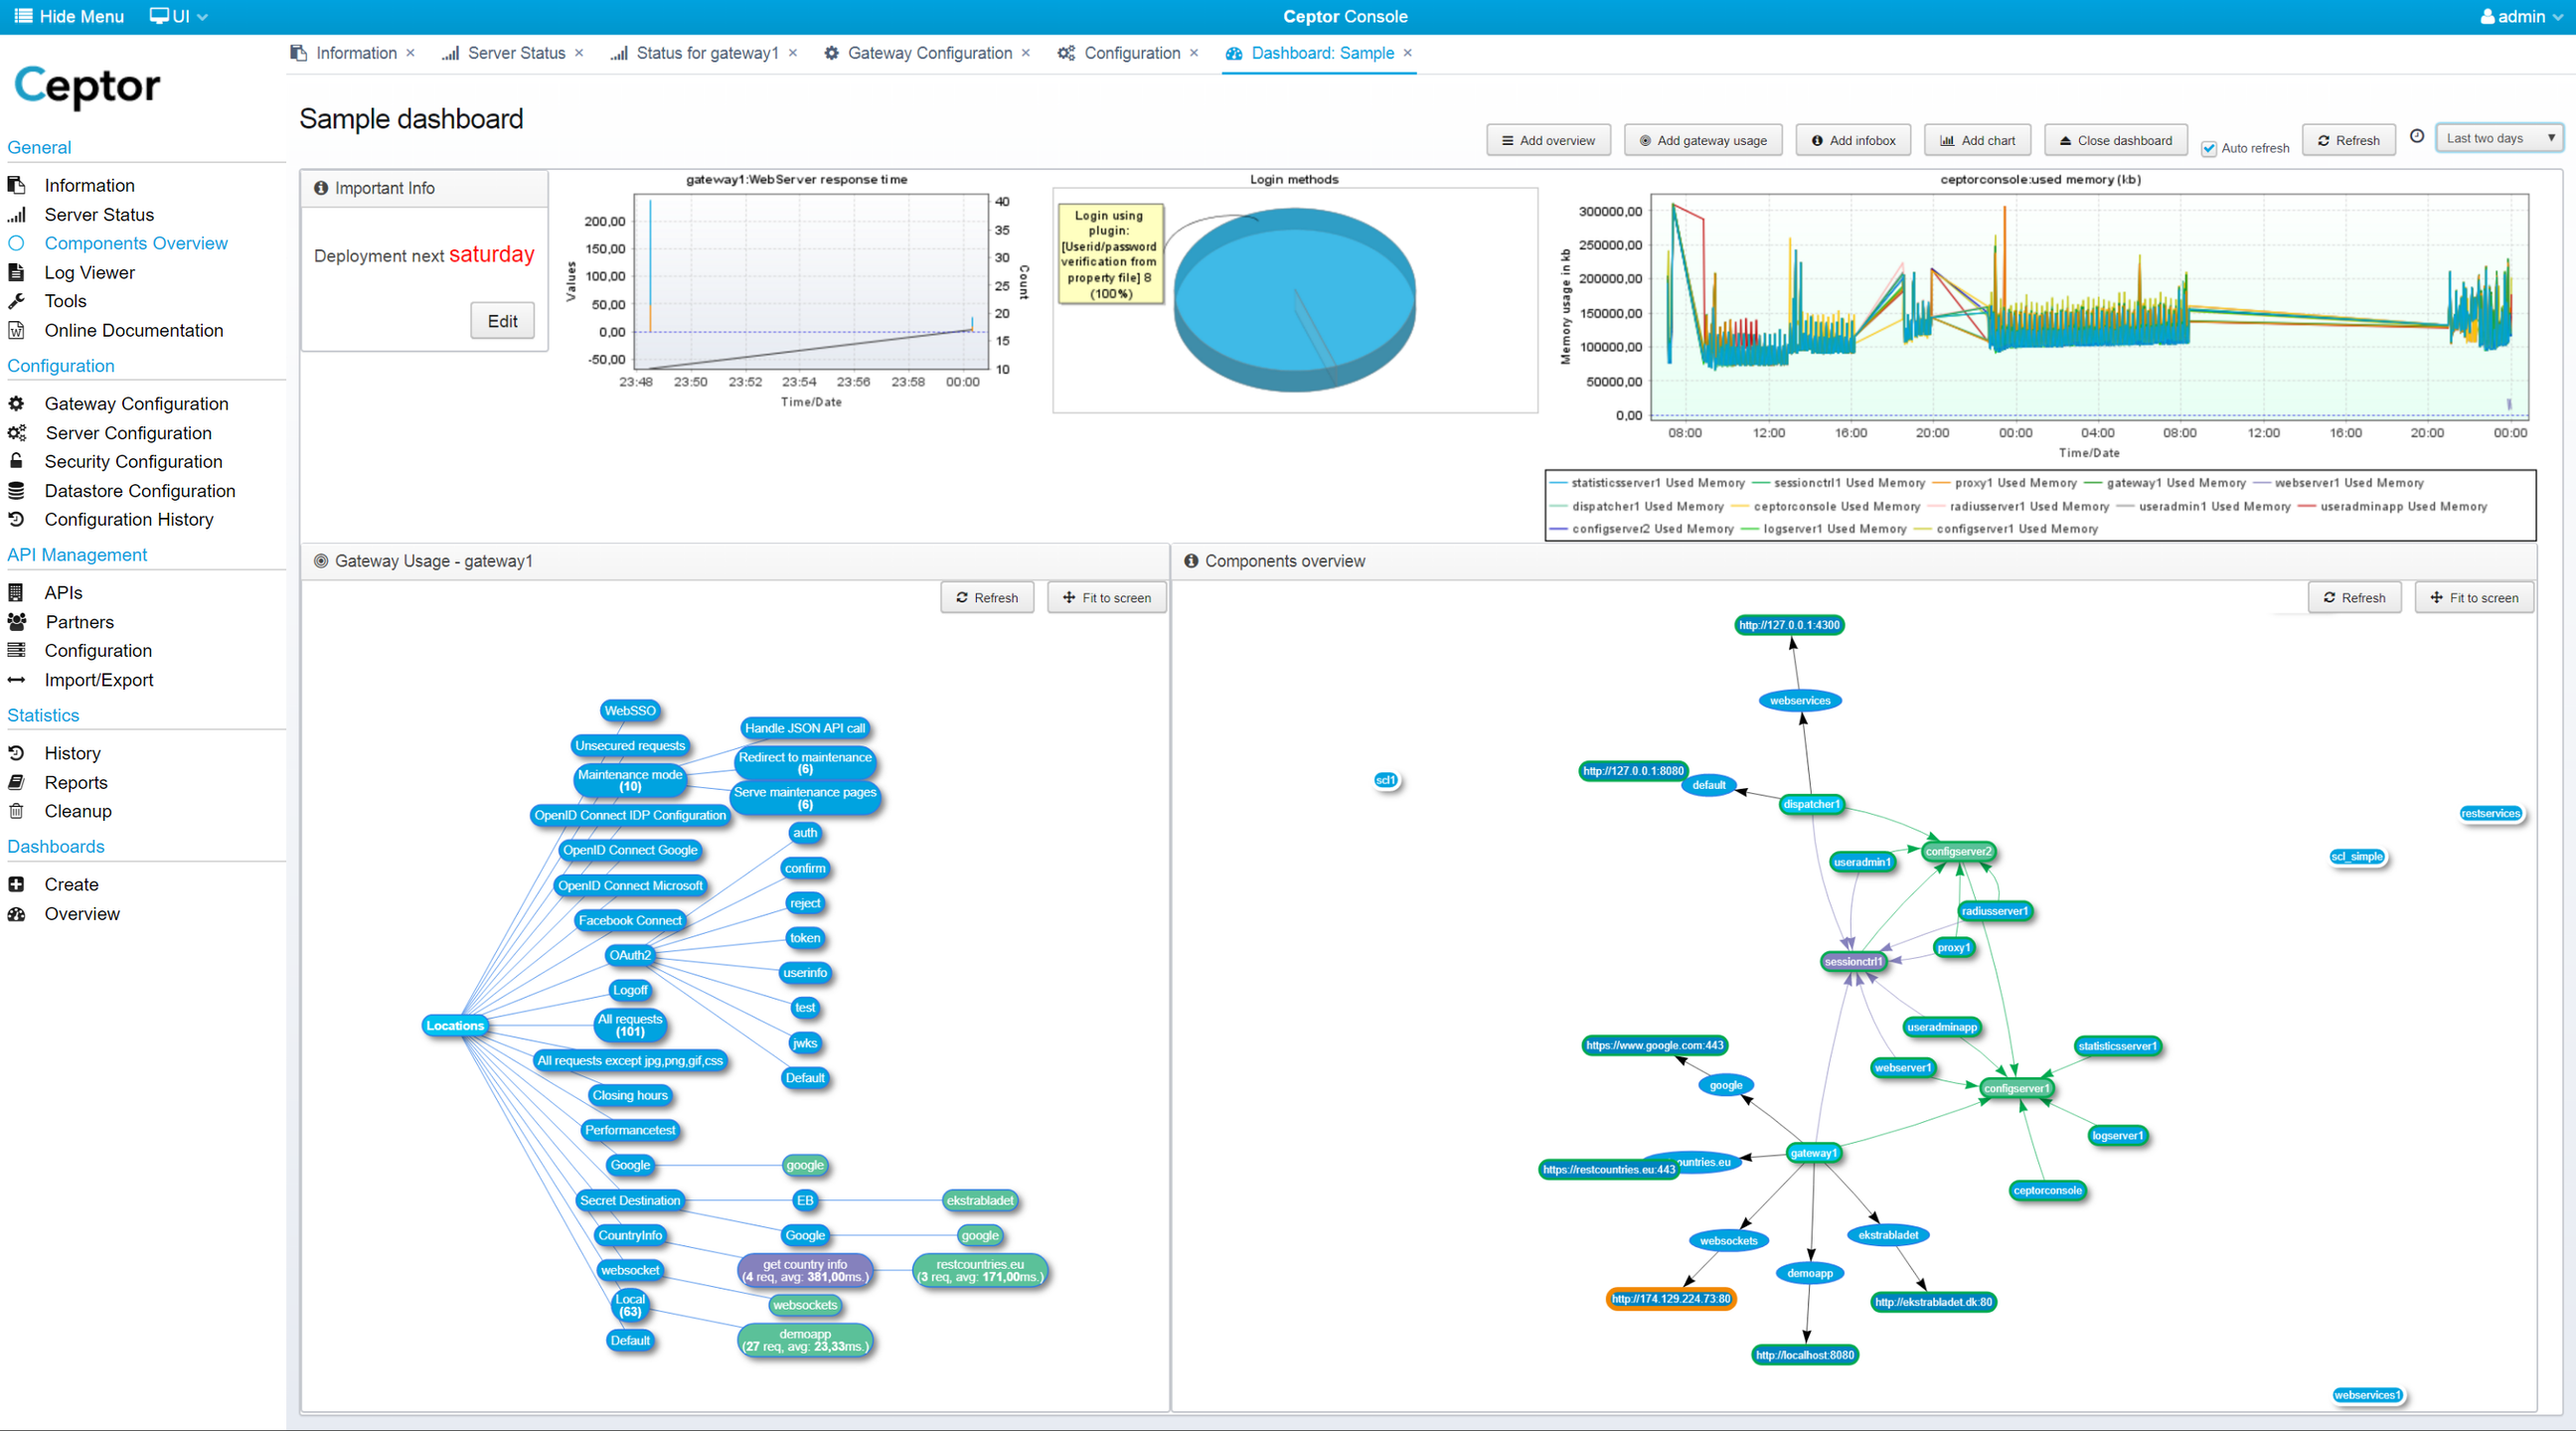This screenshot has width=2576, height=1431.
Task: Click the Cleanup trash icon
Action: click(16, 811)
